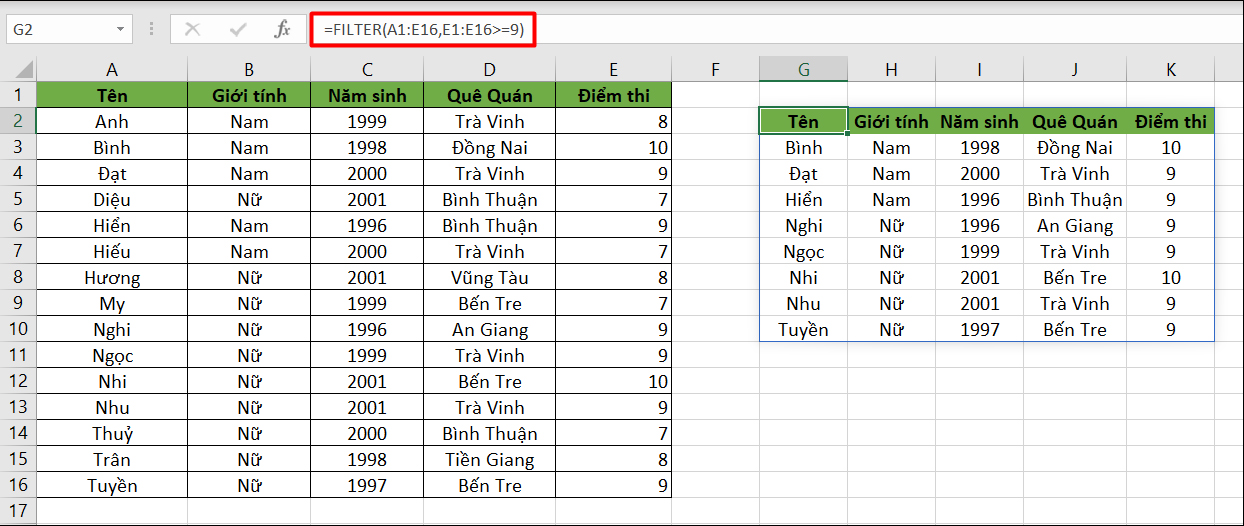Select column K header

[x=1170, y=69]
